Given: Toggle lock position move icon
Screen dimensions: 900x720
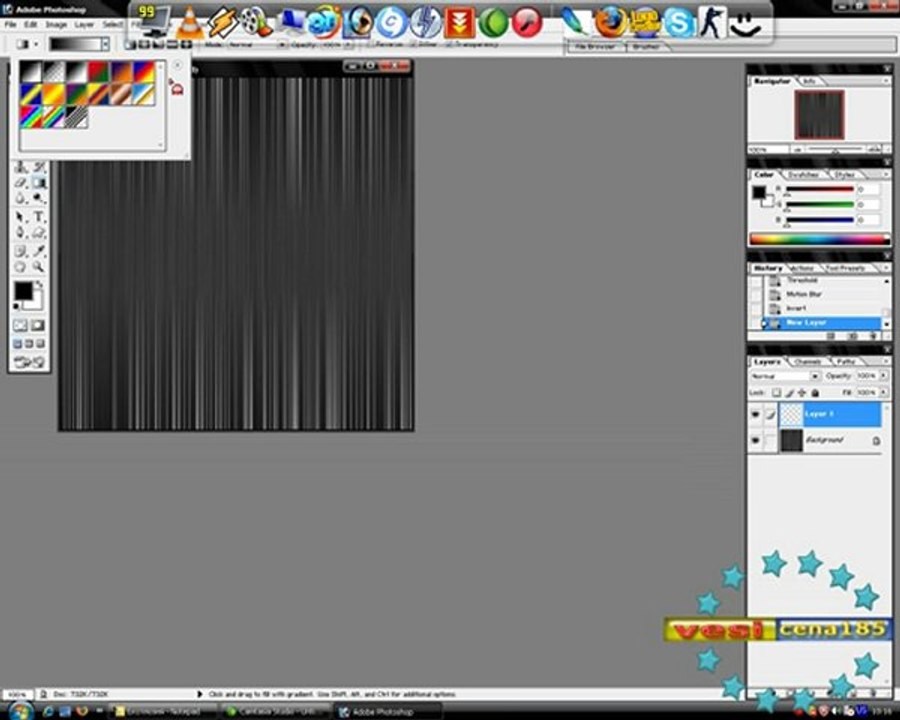Looking at the screenshot, I should (802, 393).
